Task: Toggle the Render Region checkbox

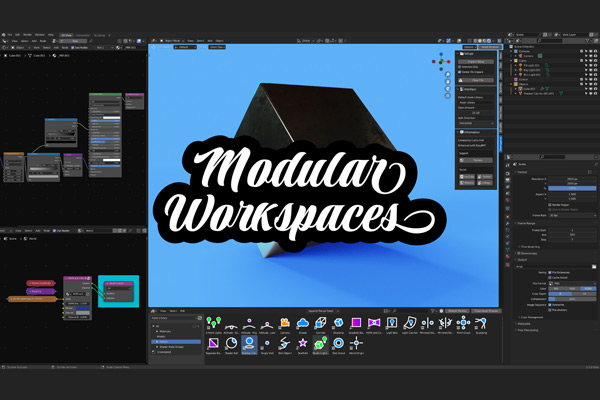Action: click(x=550, y=205)
